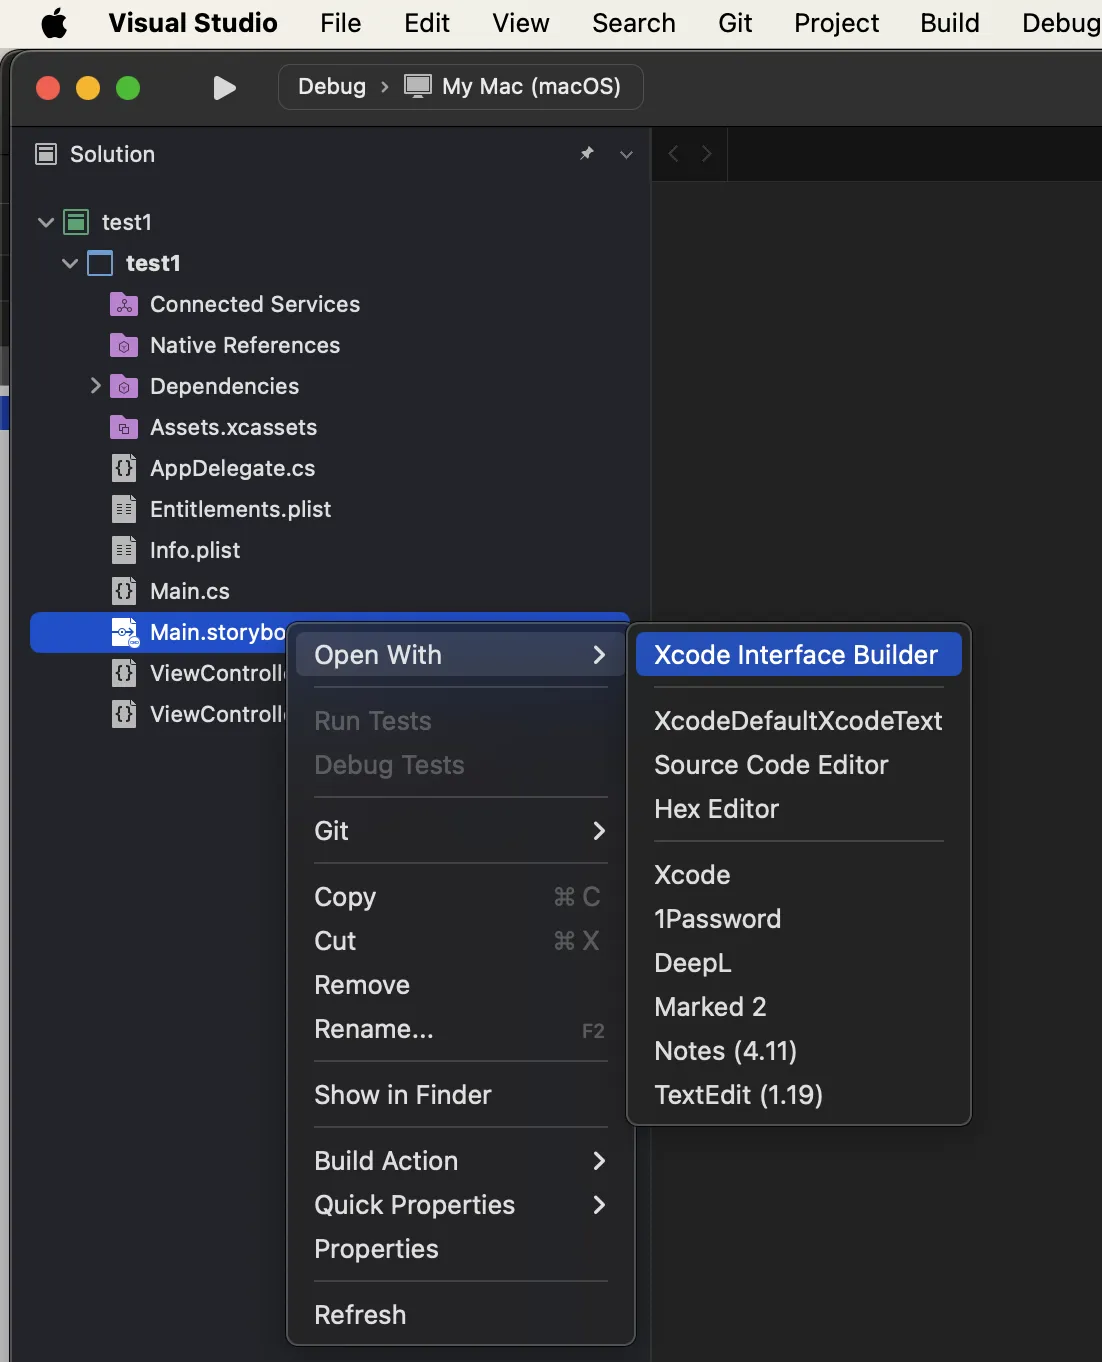Open the Git menu in menu bar

734,22
